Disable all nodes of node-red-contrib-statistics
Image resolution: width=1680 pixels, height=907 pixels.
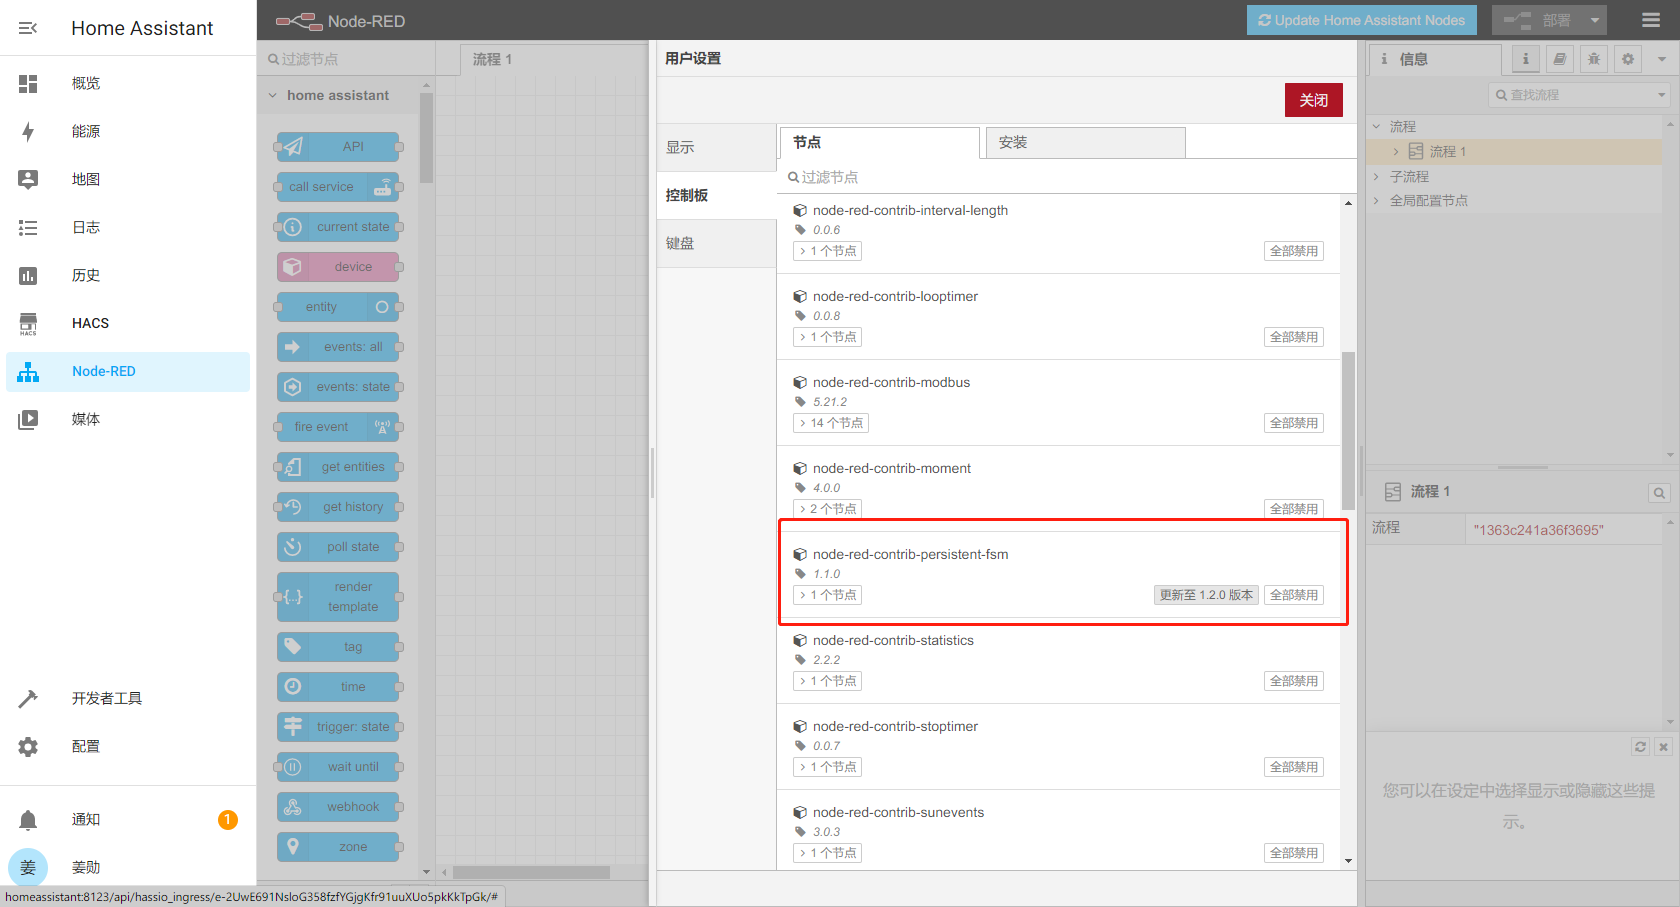coord(1293,681)
